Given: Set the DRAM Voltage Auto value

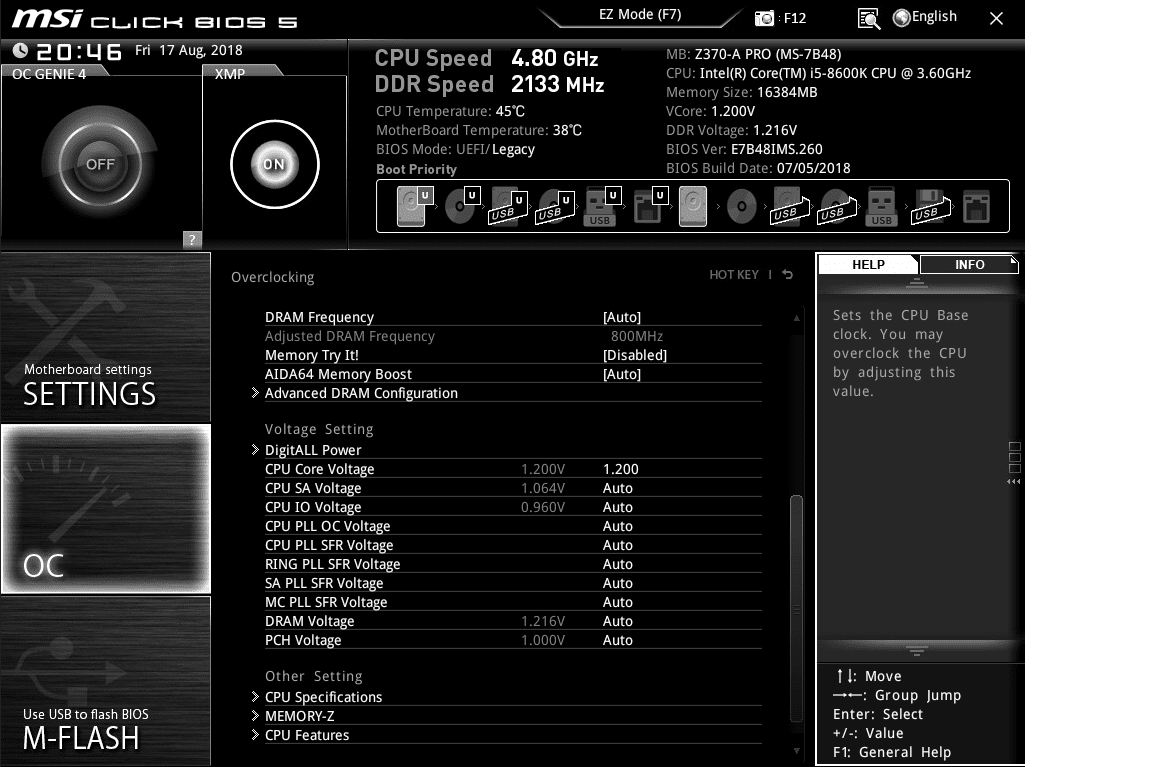Looking at the screenshot, I should pos(618,622).
